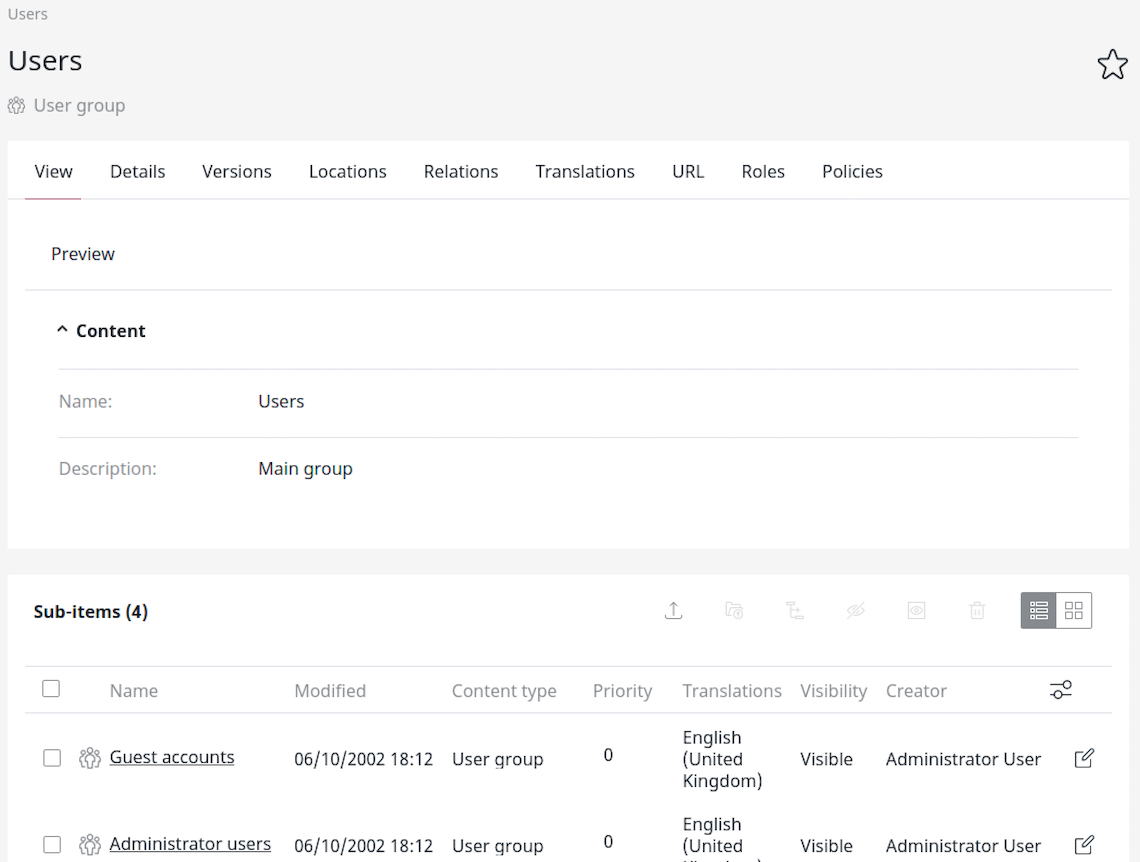Open the Roles tab
This screenshot has height=862, width=1140.
(763, 172)
